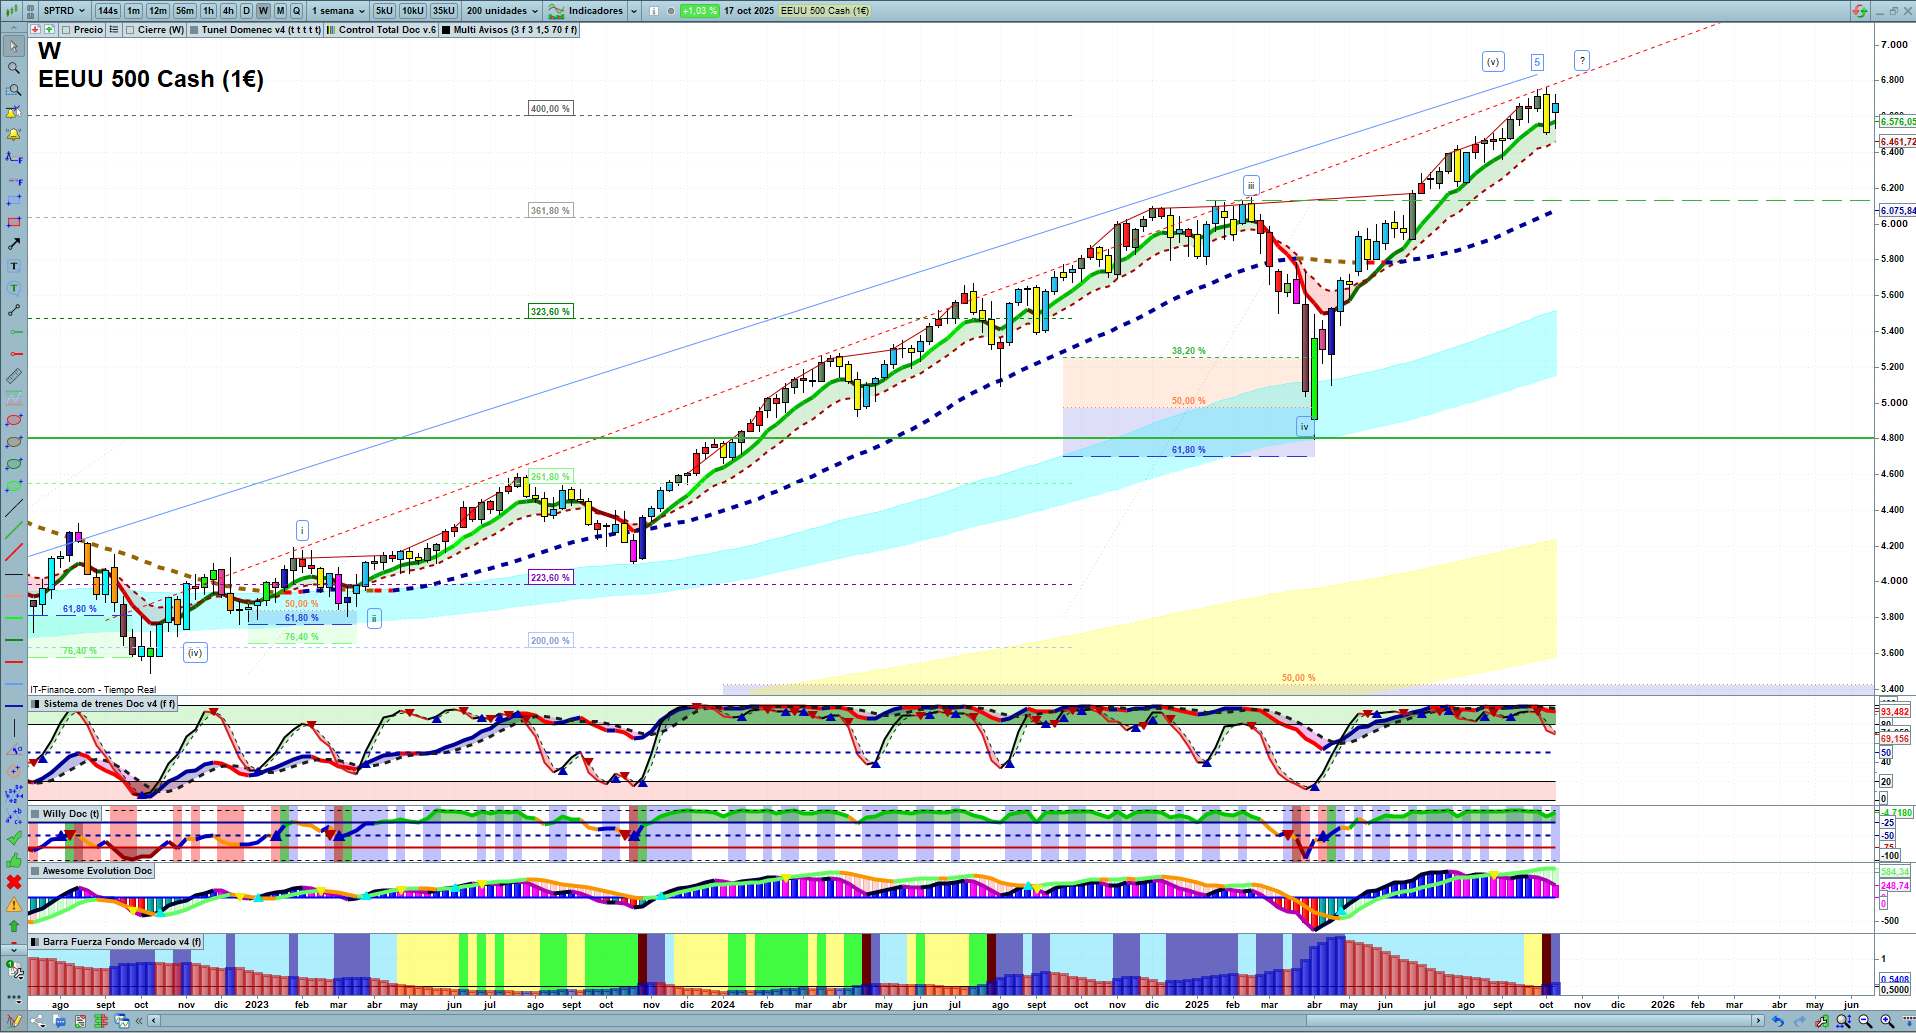The image size is (1916, 1033).
Task: Select the magnifier zoom tool
Action: 14,68
